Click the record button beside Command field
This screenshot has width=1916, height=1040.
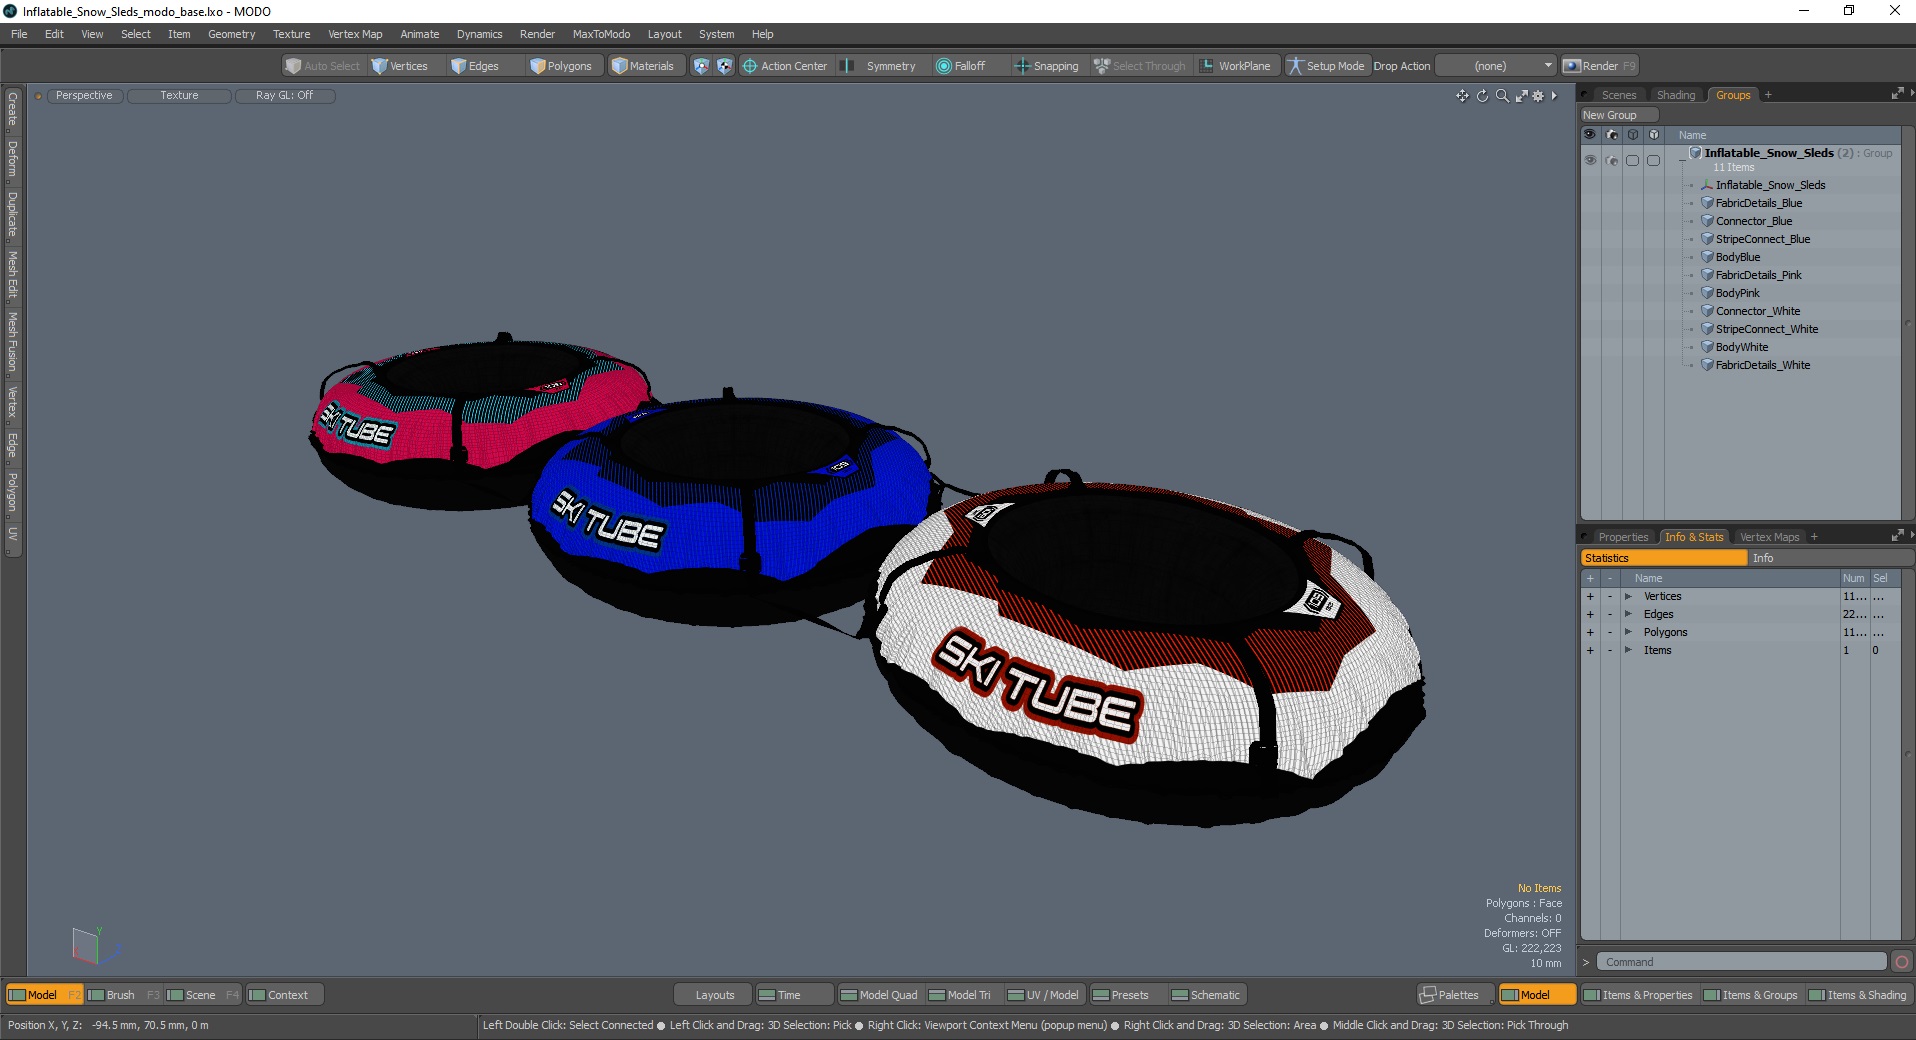(1902, 962)
